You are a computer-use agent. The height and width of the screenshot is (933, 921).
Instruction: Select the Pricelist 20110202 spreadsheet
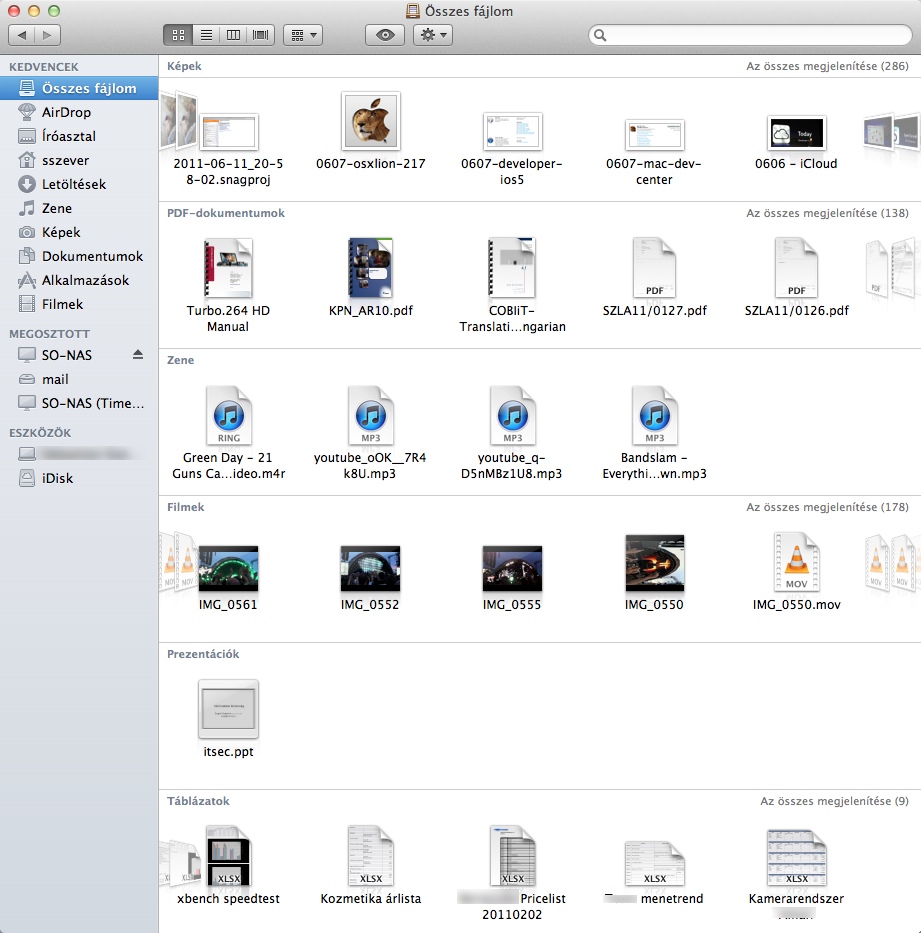click(512, 856)
